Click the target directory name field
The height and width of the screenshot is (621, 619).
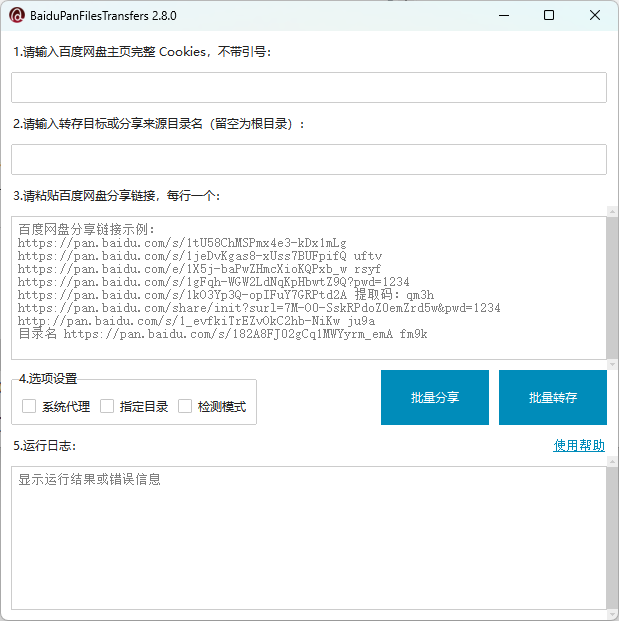309,160
